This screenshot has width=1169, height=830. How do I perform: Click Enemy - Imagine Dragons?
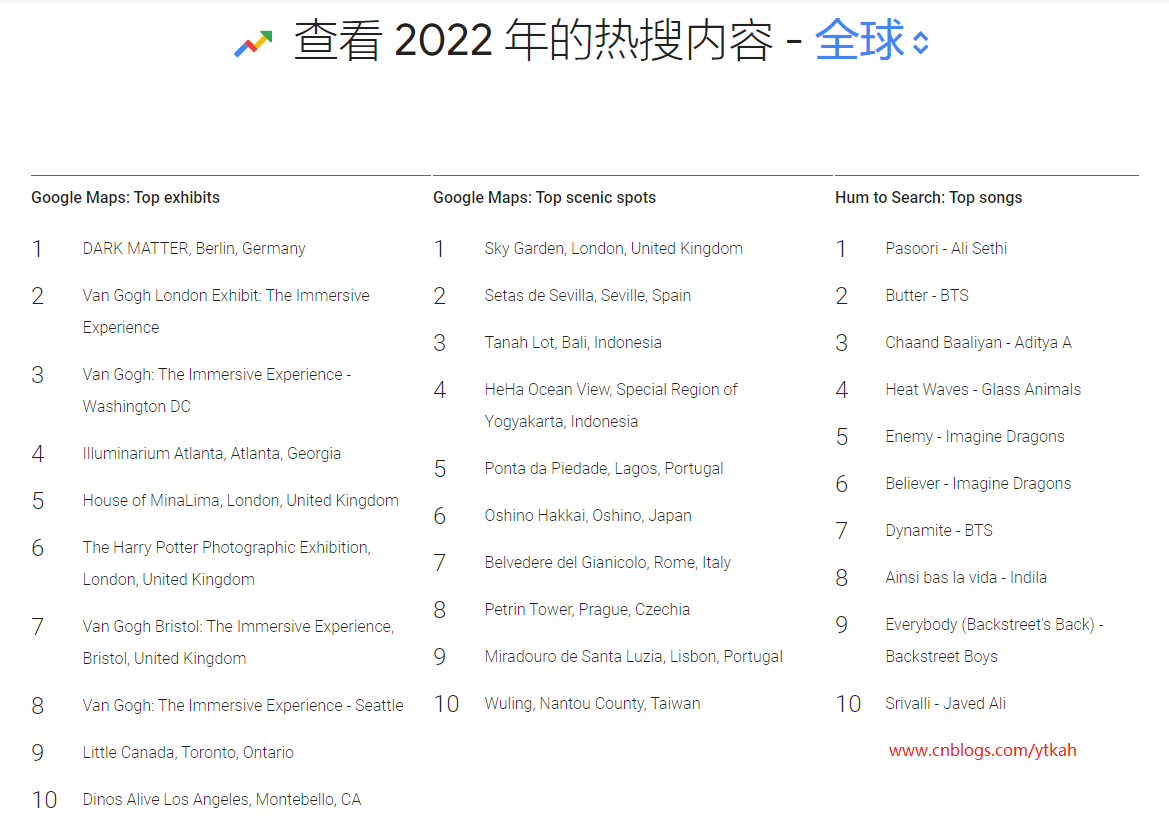point(974,436)
